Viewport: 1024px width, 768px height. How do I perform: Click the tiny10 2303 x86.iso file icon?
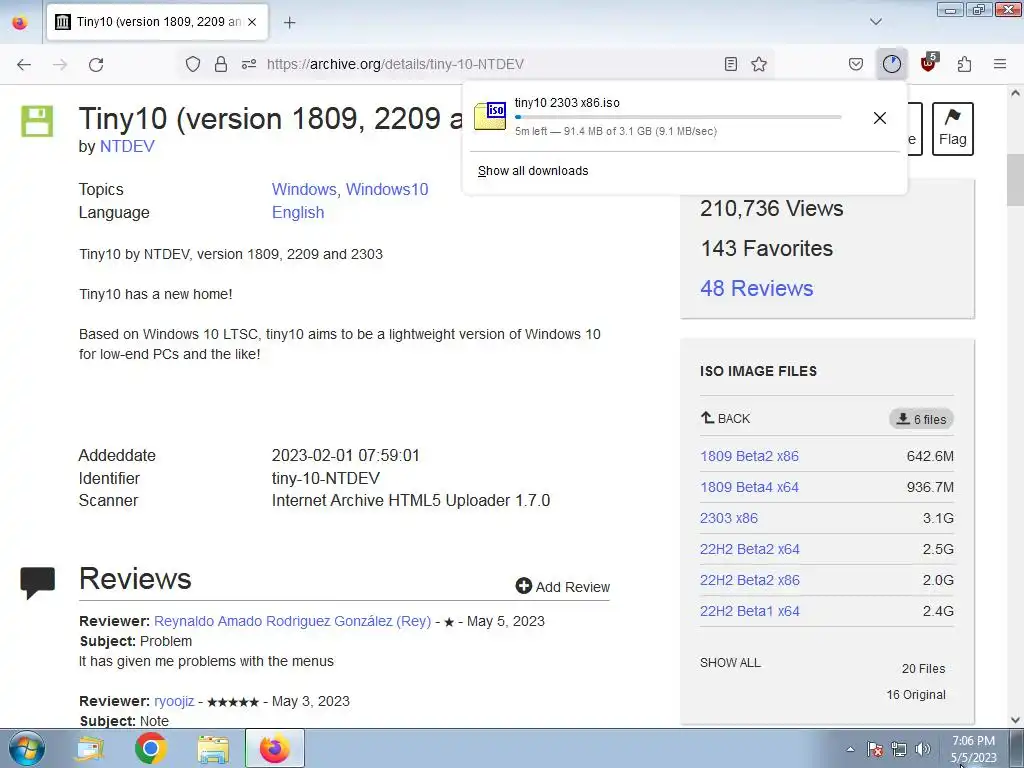coord(490,116)
